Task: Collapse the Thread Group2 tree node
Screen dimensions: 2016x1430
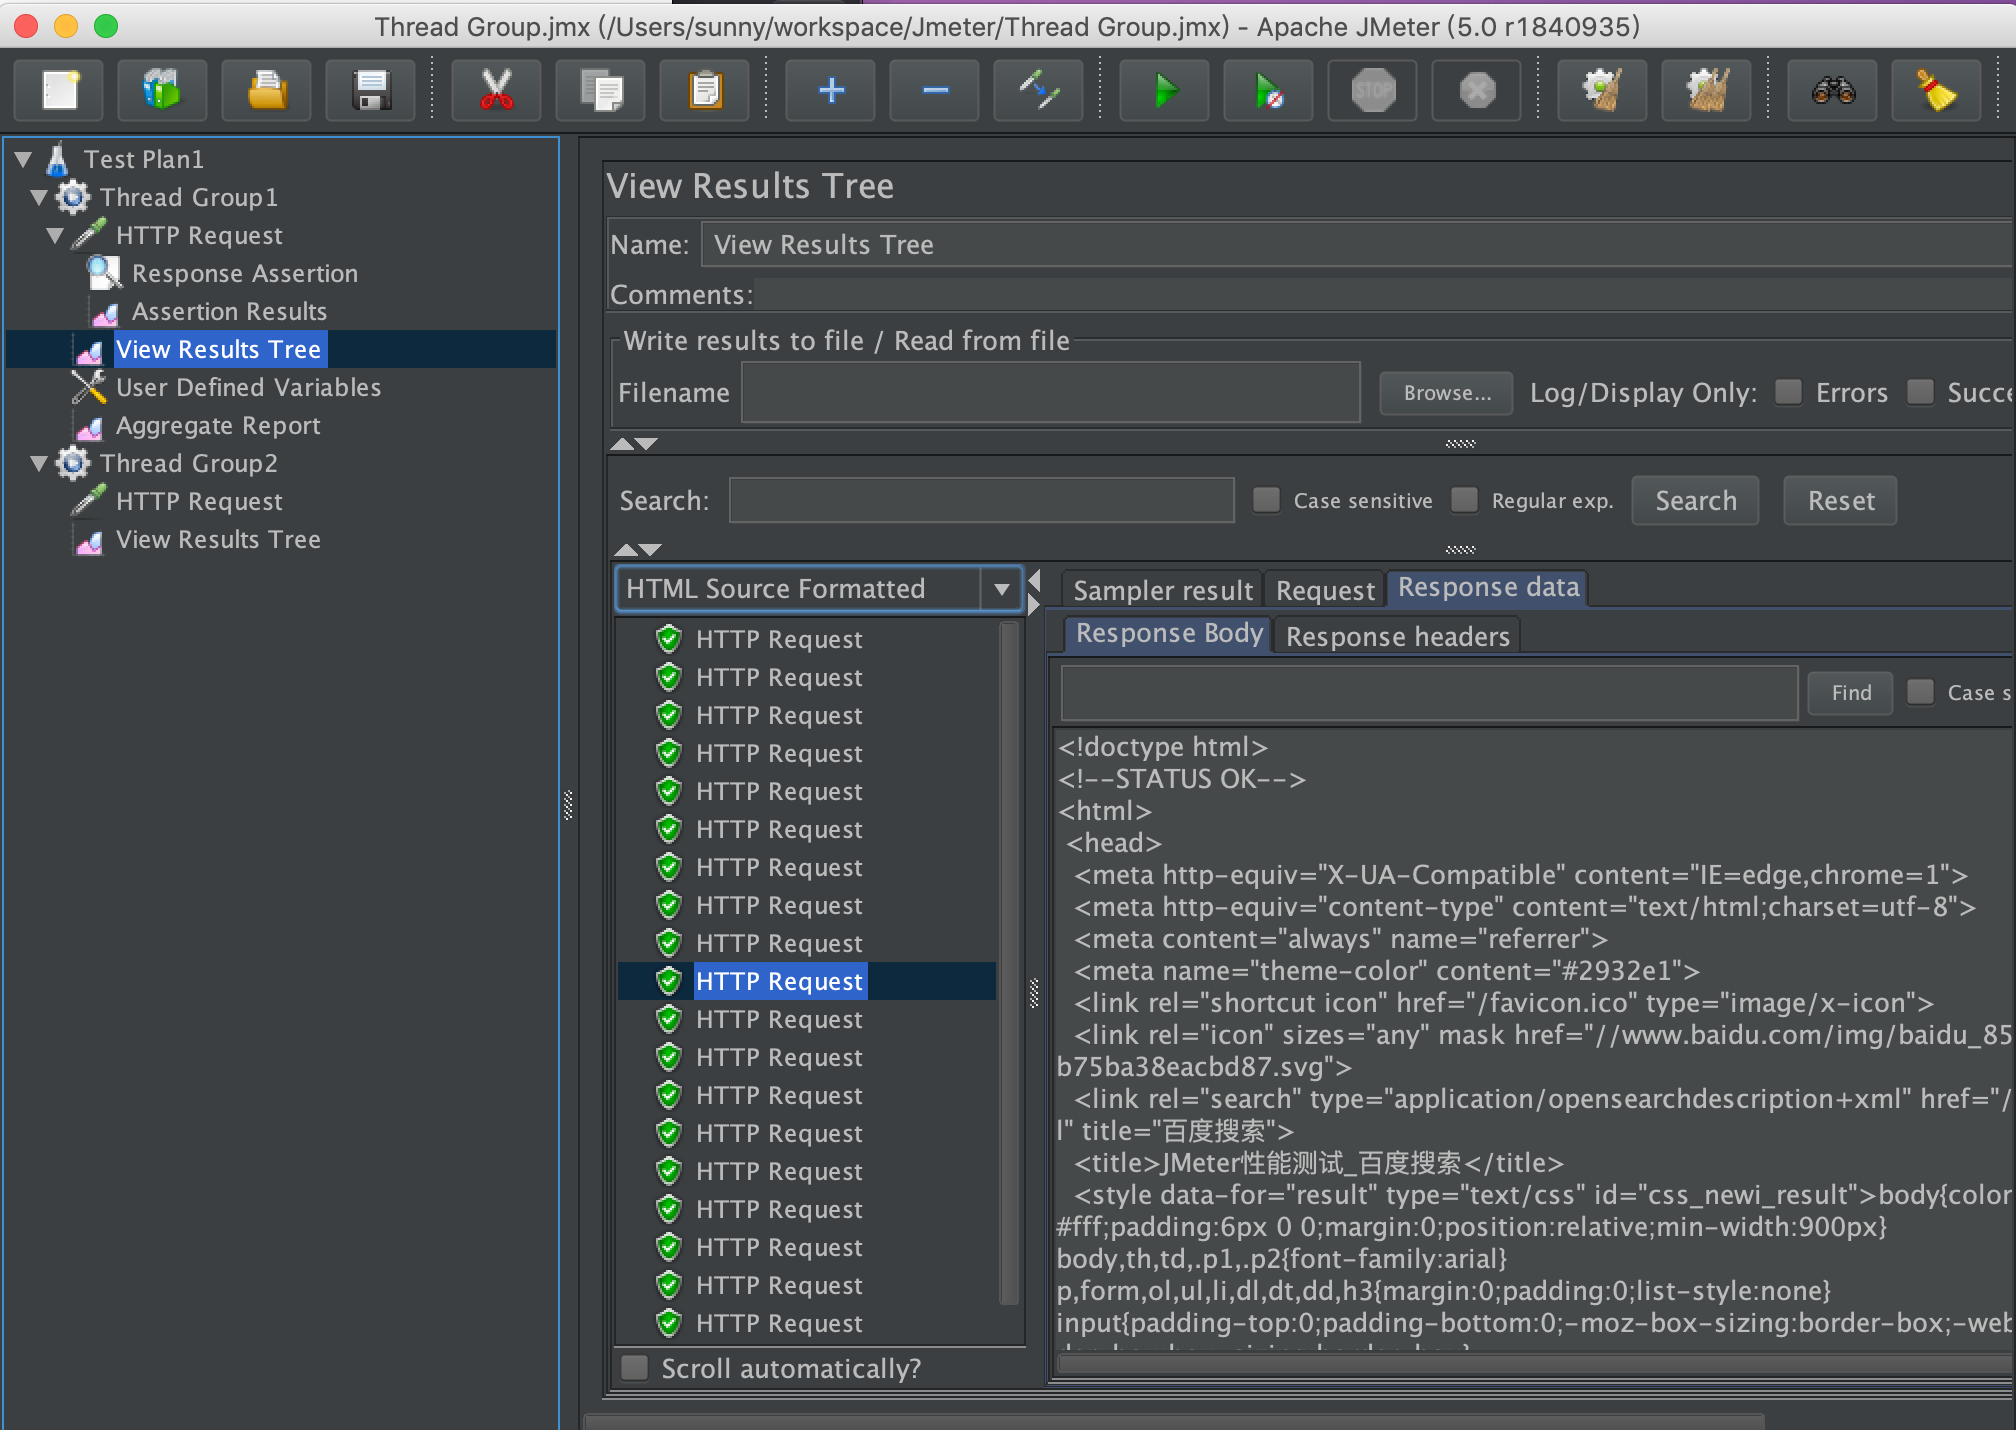Action: [x=39, y=463]
